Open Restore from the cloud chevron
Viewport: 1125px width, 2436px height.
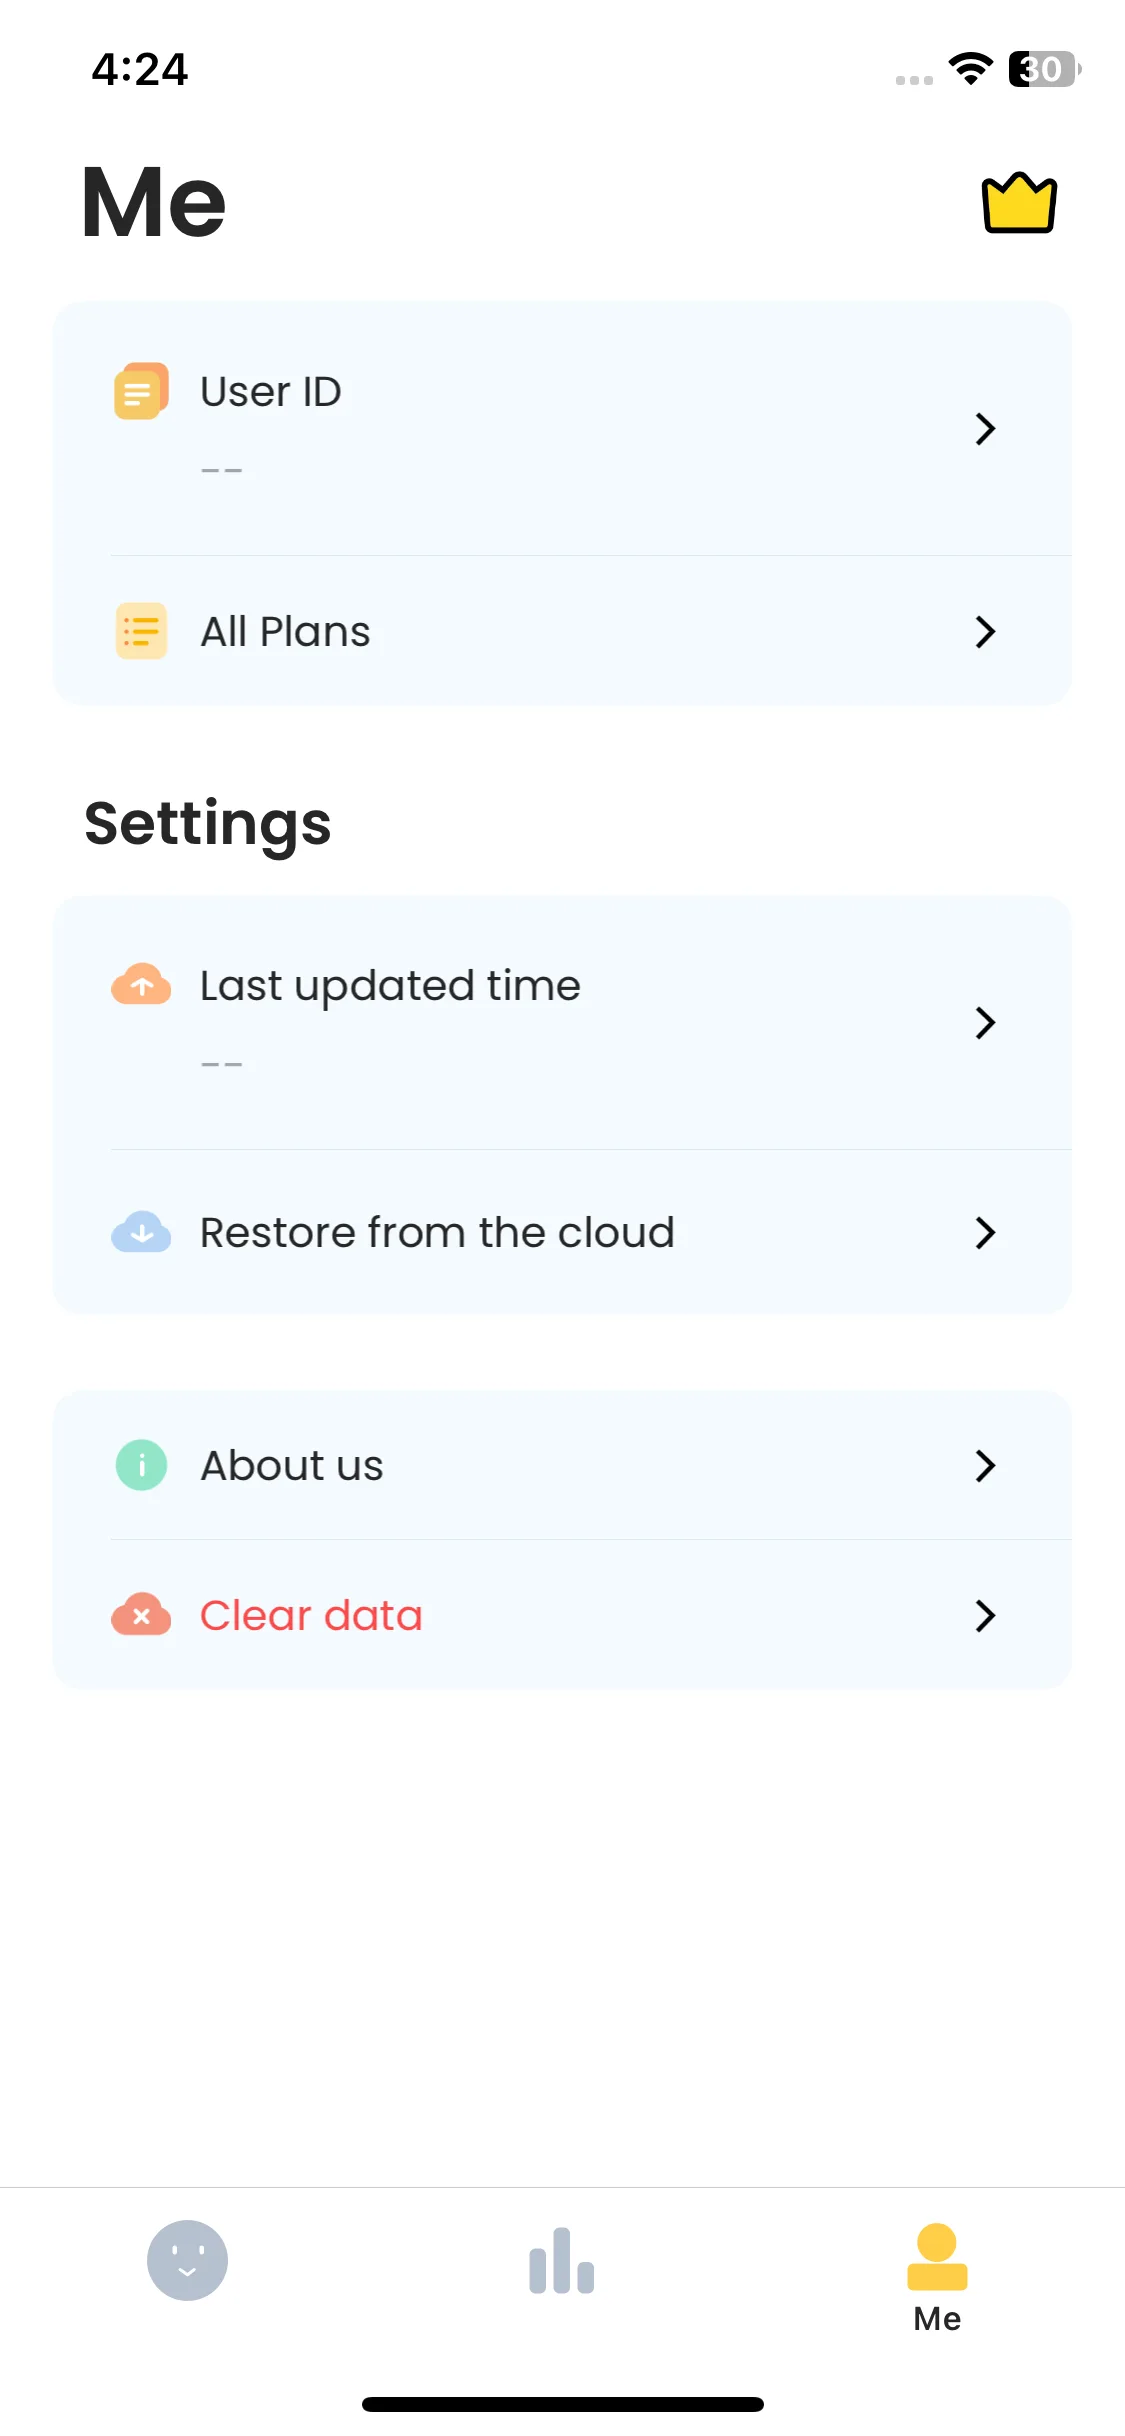(x=985, y=1232)
